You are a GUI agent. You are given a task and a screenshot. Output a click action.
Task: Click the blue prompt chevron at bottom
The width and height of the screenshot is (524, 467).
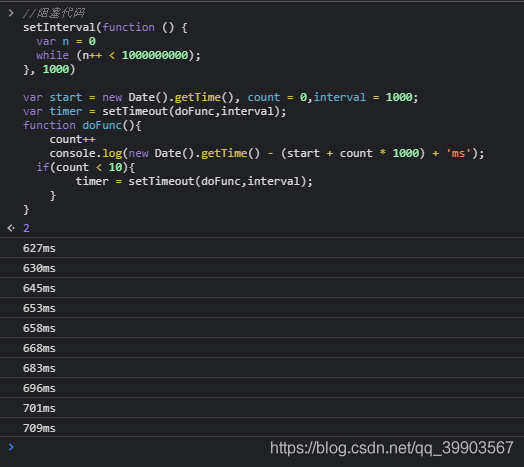tap(11, 447)
